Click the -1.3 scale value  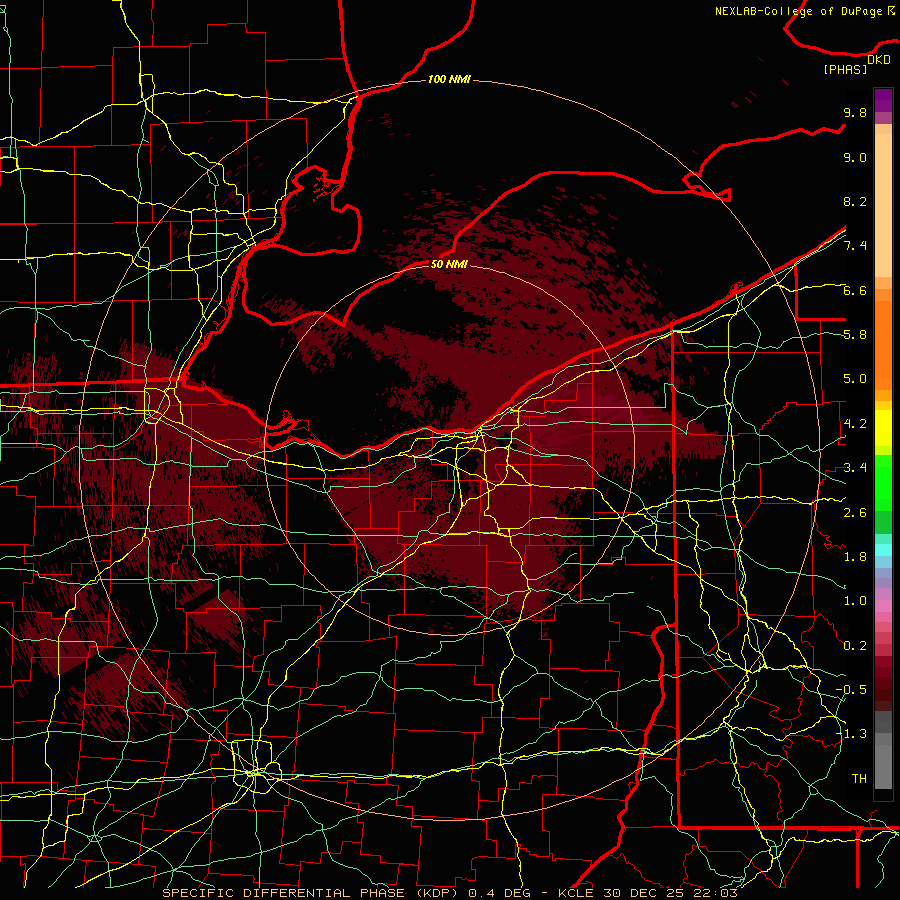point(851,734)
